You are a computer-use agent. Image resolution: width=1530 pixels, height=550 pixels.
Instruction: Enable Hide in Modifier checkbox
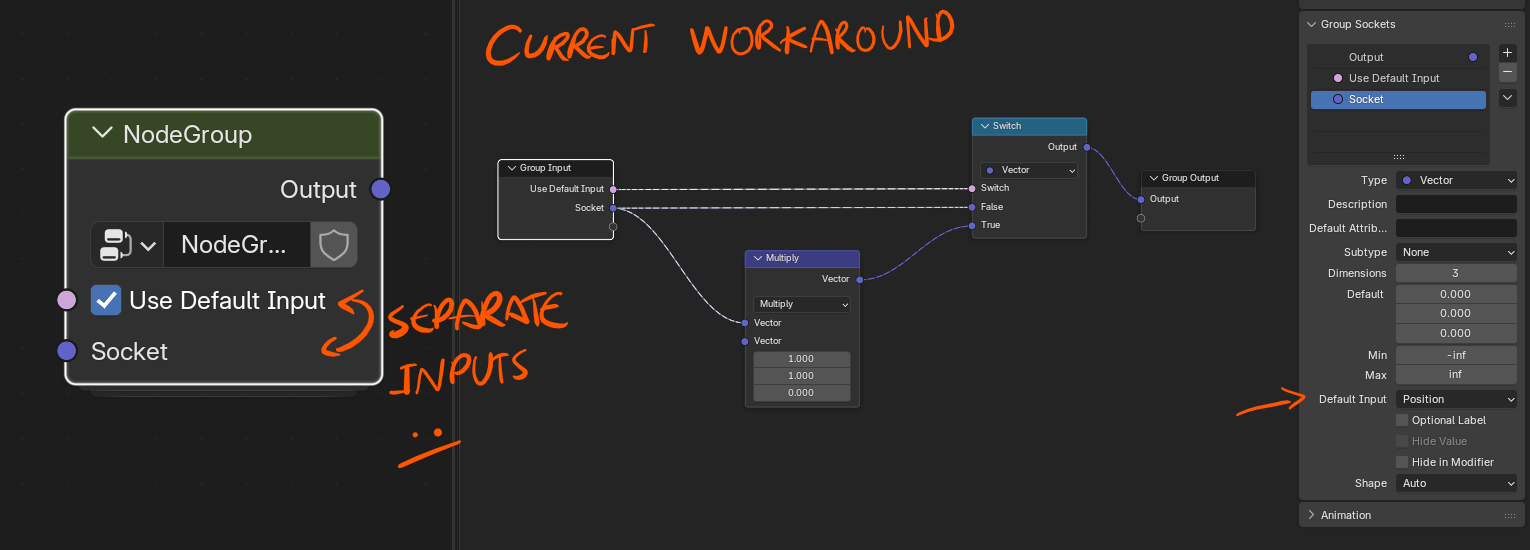point(1402,462)
